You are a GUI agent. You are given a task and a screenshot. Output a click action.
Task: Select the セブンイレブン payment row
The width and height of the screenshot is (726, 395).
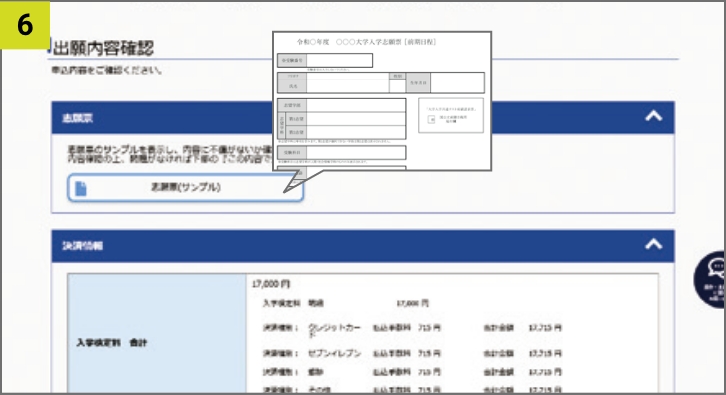click(412, 353)
